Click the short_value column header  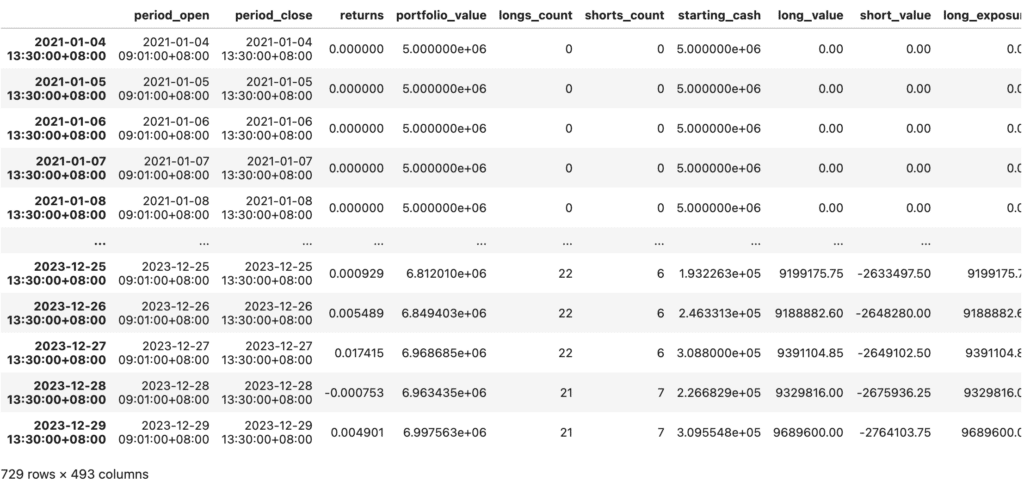click(x=895, y=16)
